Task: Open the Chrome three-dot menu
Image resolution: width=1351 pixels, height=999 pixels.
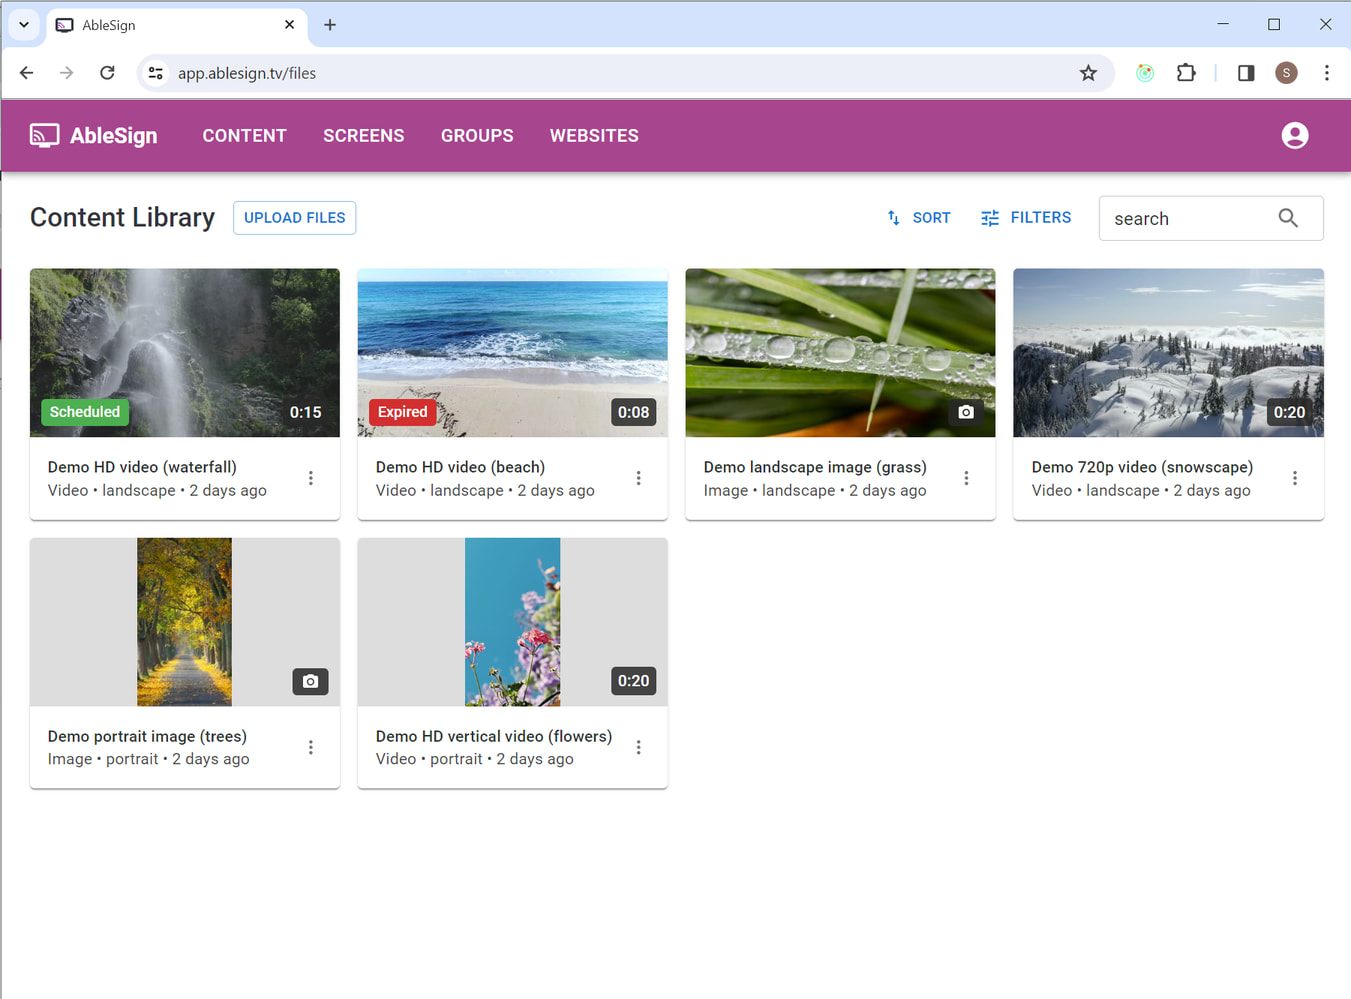Action: 1326,73
